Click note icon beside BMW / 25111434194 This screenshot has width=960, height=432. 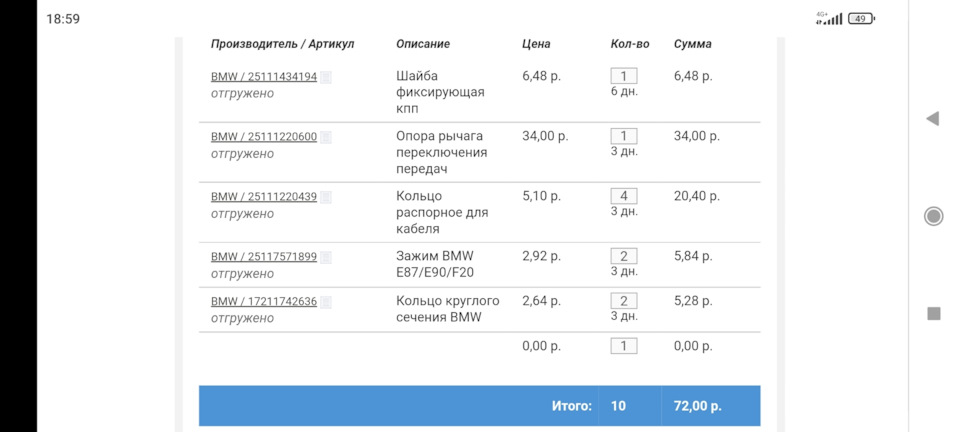326,77
